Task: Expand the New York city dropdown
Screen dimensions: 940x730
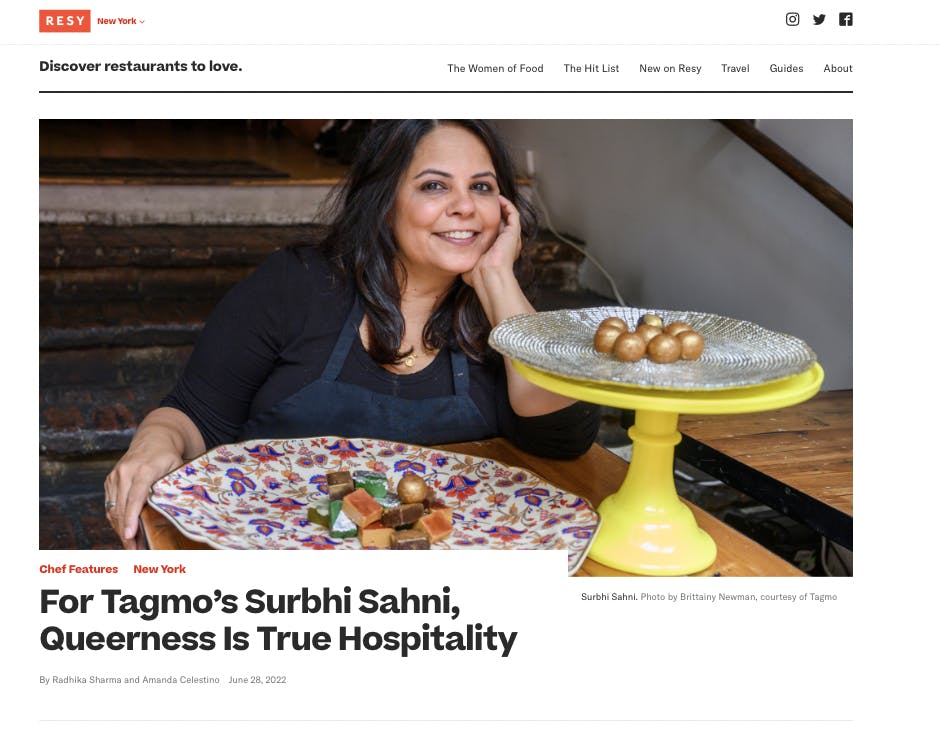Action: coord(120,21)
